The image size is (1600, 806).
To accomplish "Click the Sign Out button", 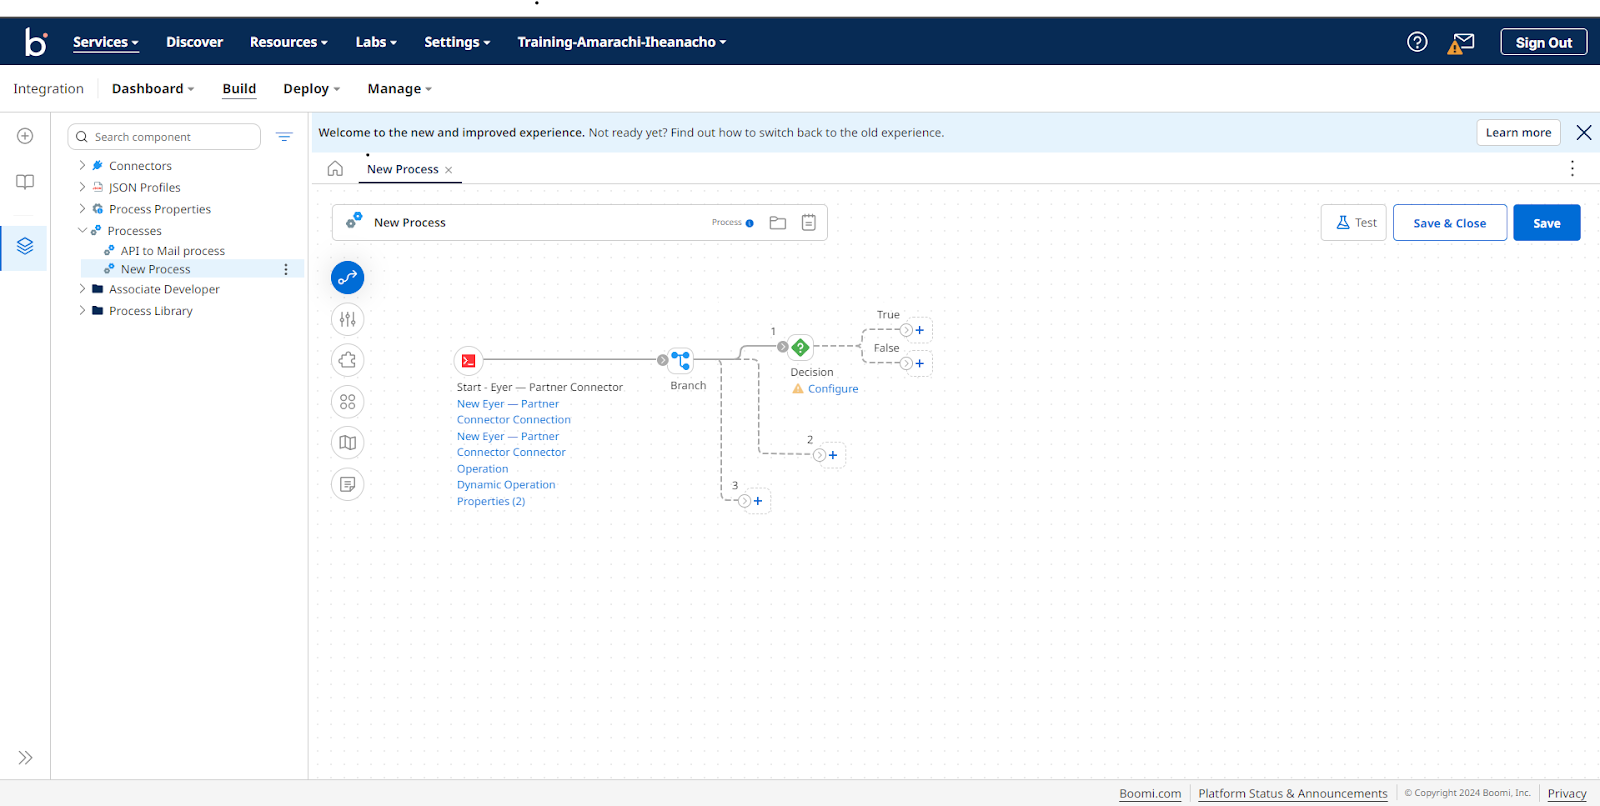I will tap(1543, 42).
